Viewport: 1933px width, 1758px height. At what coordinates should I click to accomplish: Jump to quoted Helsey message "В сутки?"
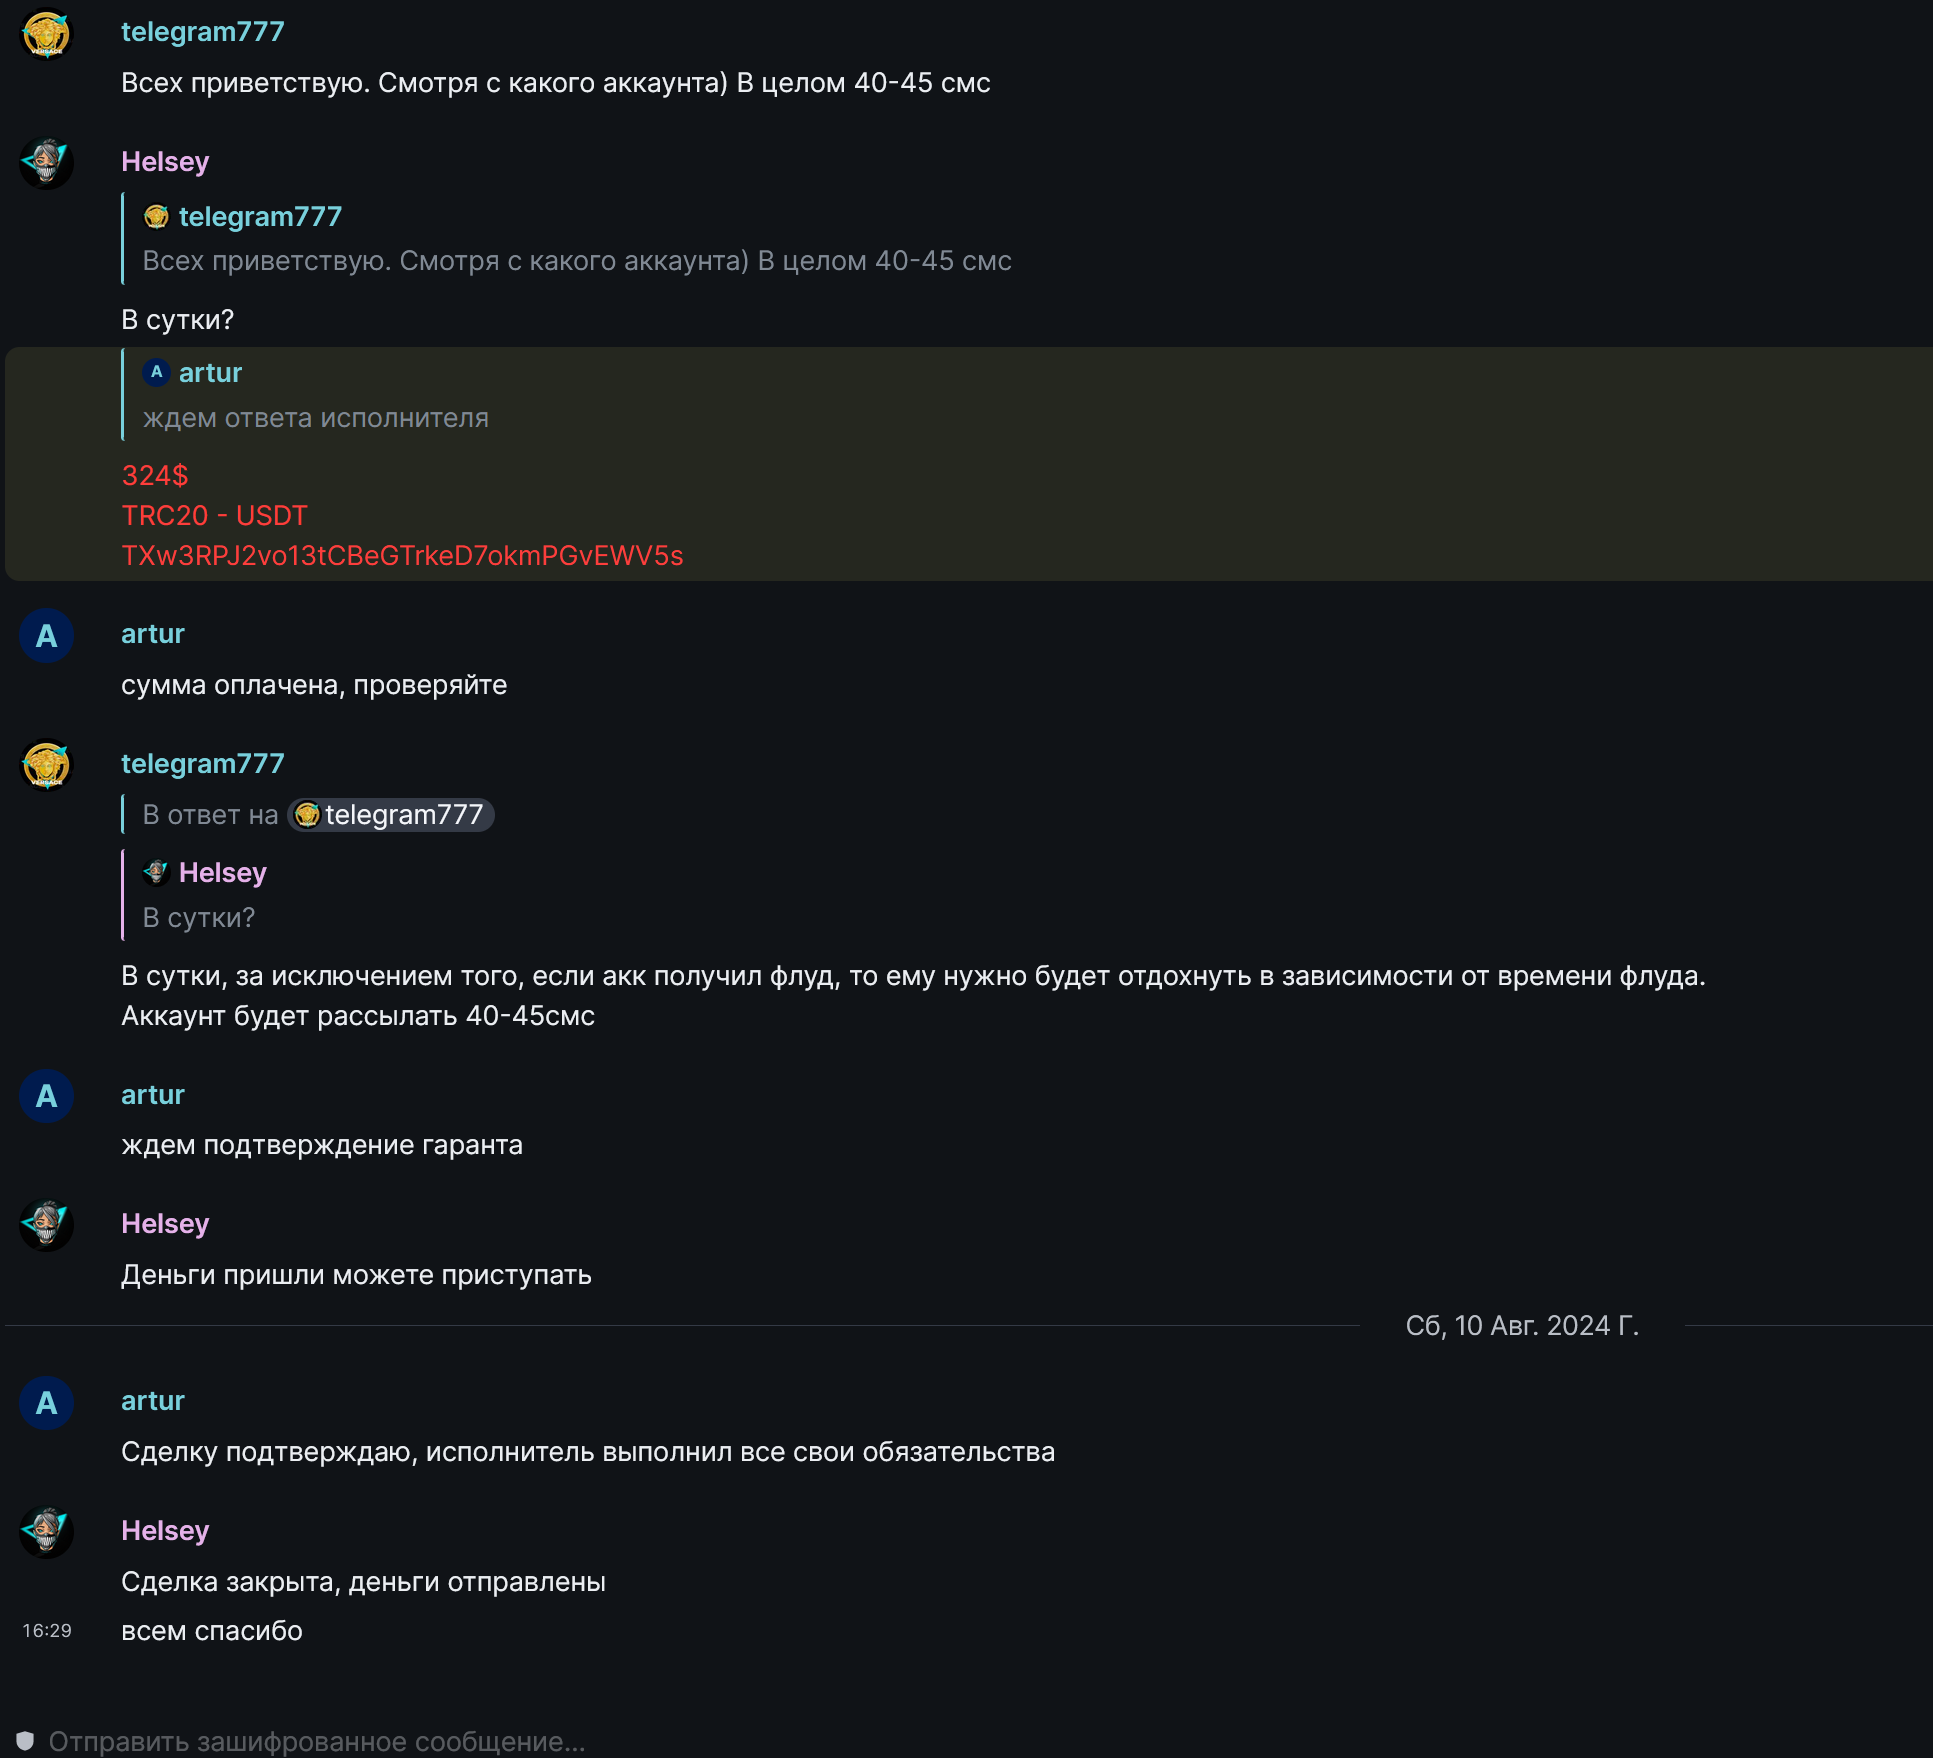198,918
